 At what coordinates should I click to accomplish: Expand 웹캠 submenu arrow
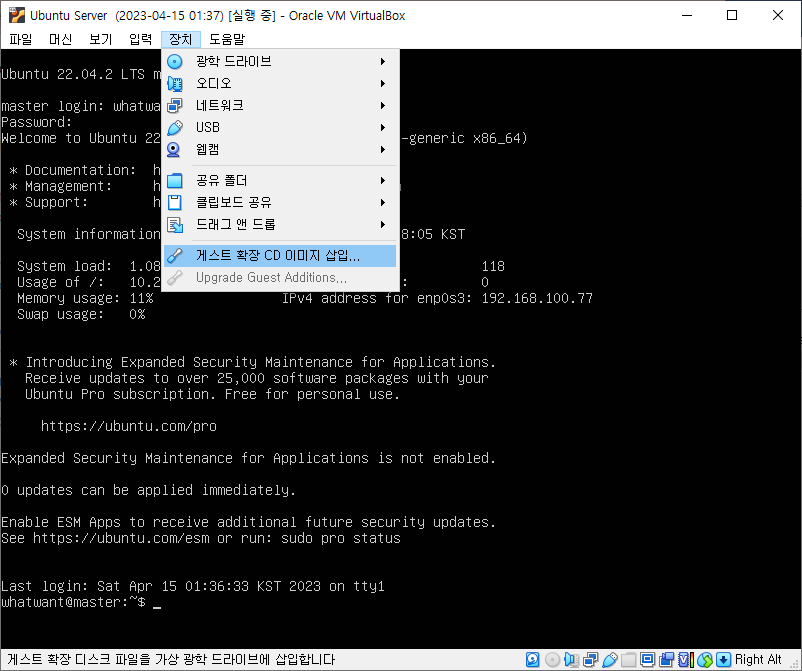point(383,149)
